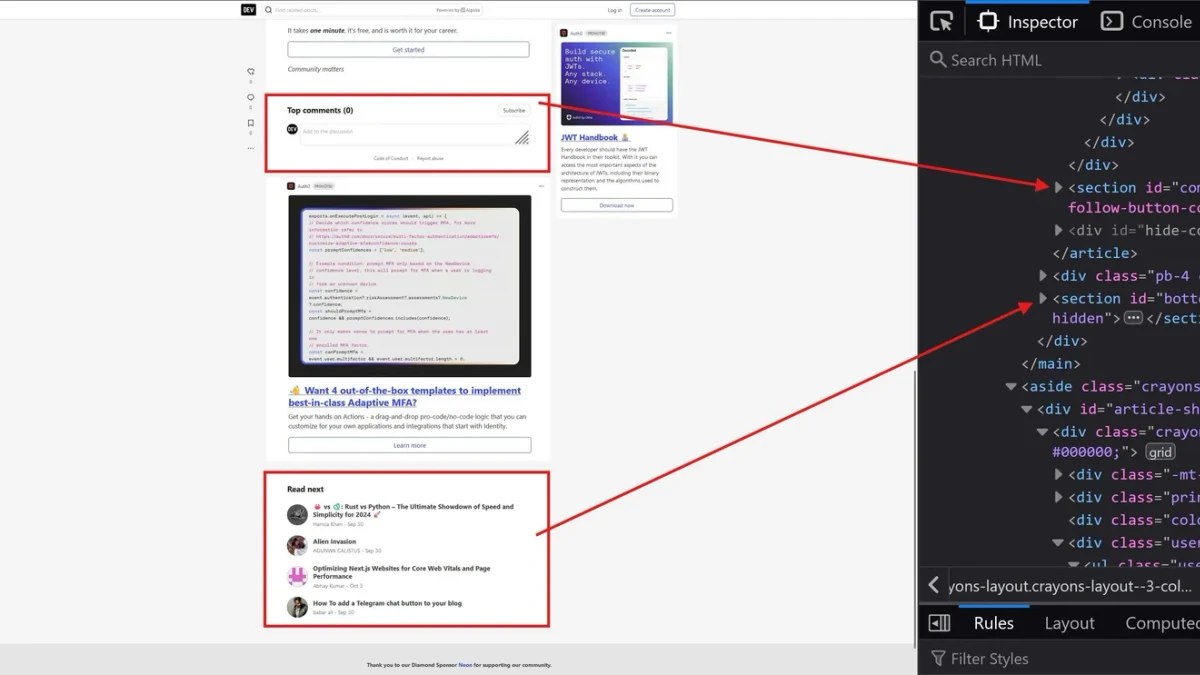Click the Subscribe button in comments

pyautogui.click(x=514, y=110)
